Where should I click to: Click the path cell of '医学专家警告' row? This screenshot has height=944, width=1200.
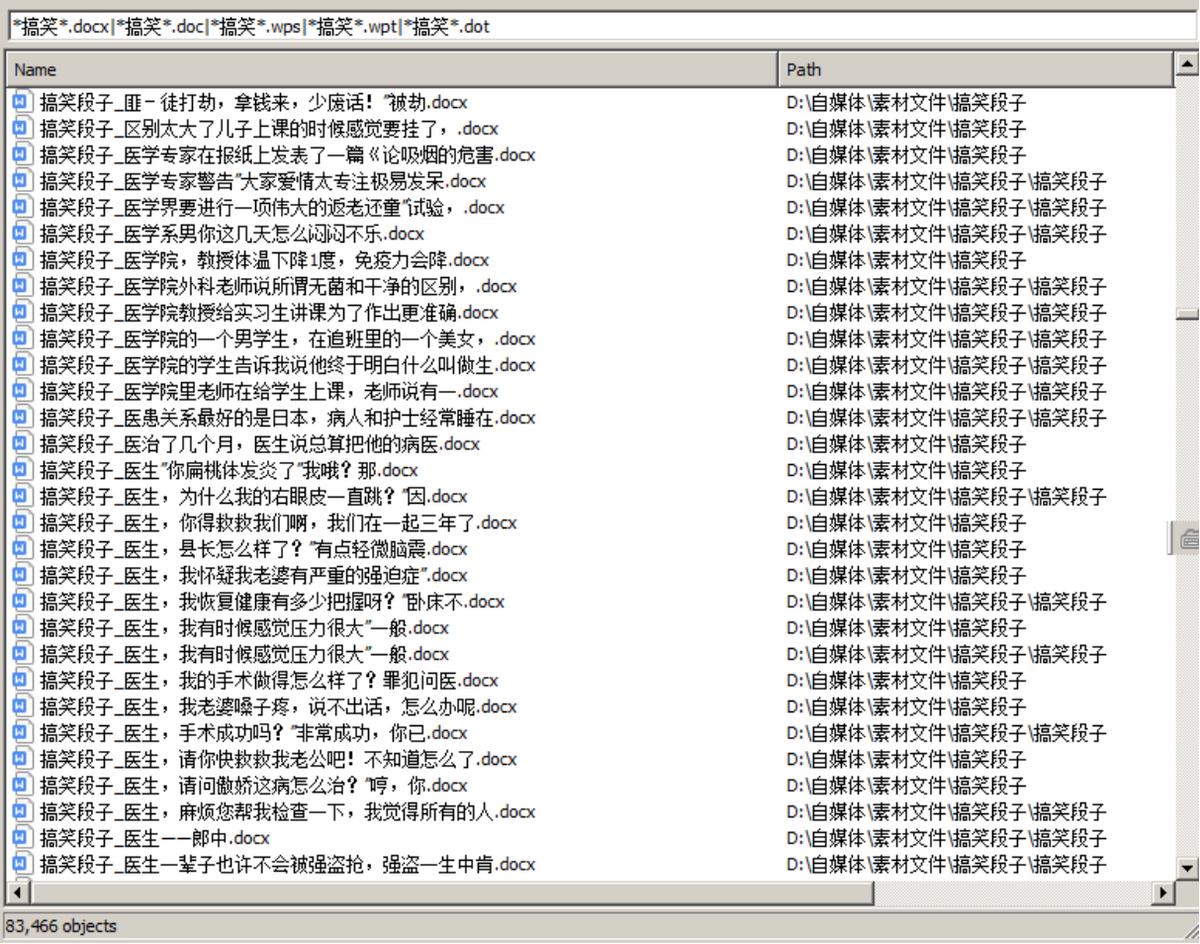click(946, 181)
